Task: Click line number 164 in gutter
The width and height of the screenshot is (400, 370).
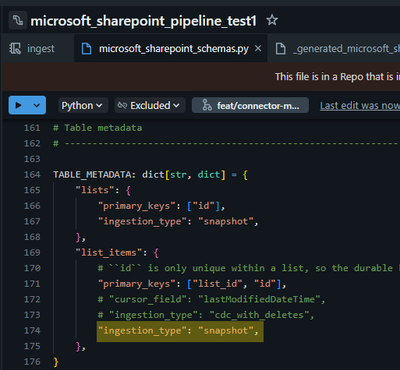Action: pyautogui.click(x=32, y=174)
